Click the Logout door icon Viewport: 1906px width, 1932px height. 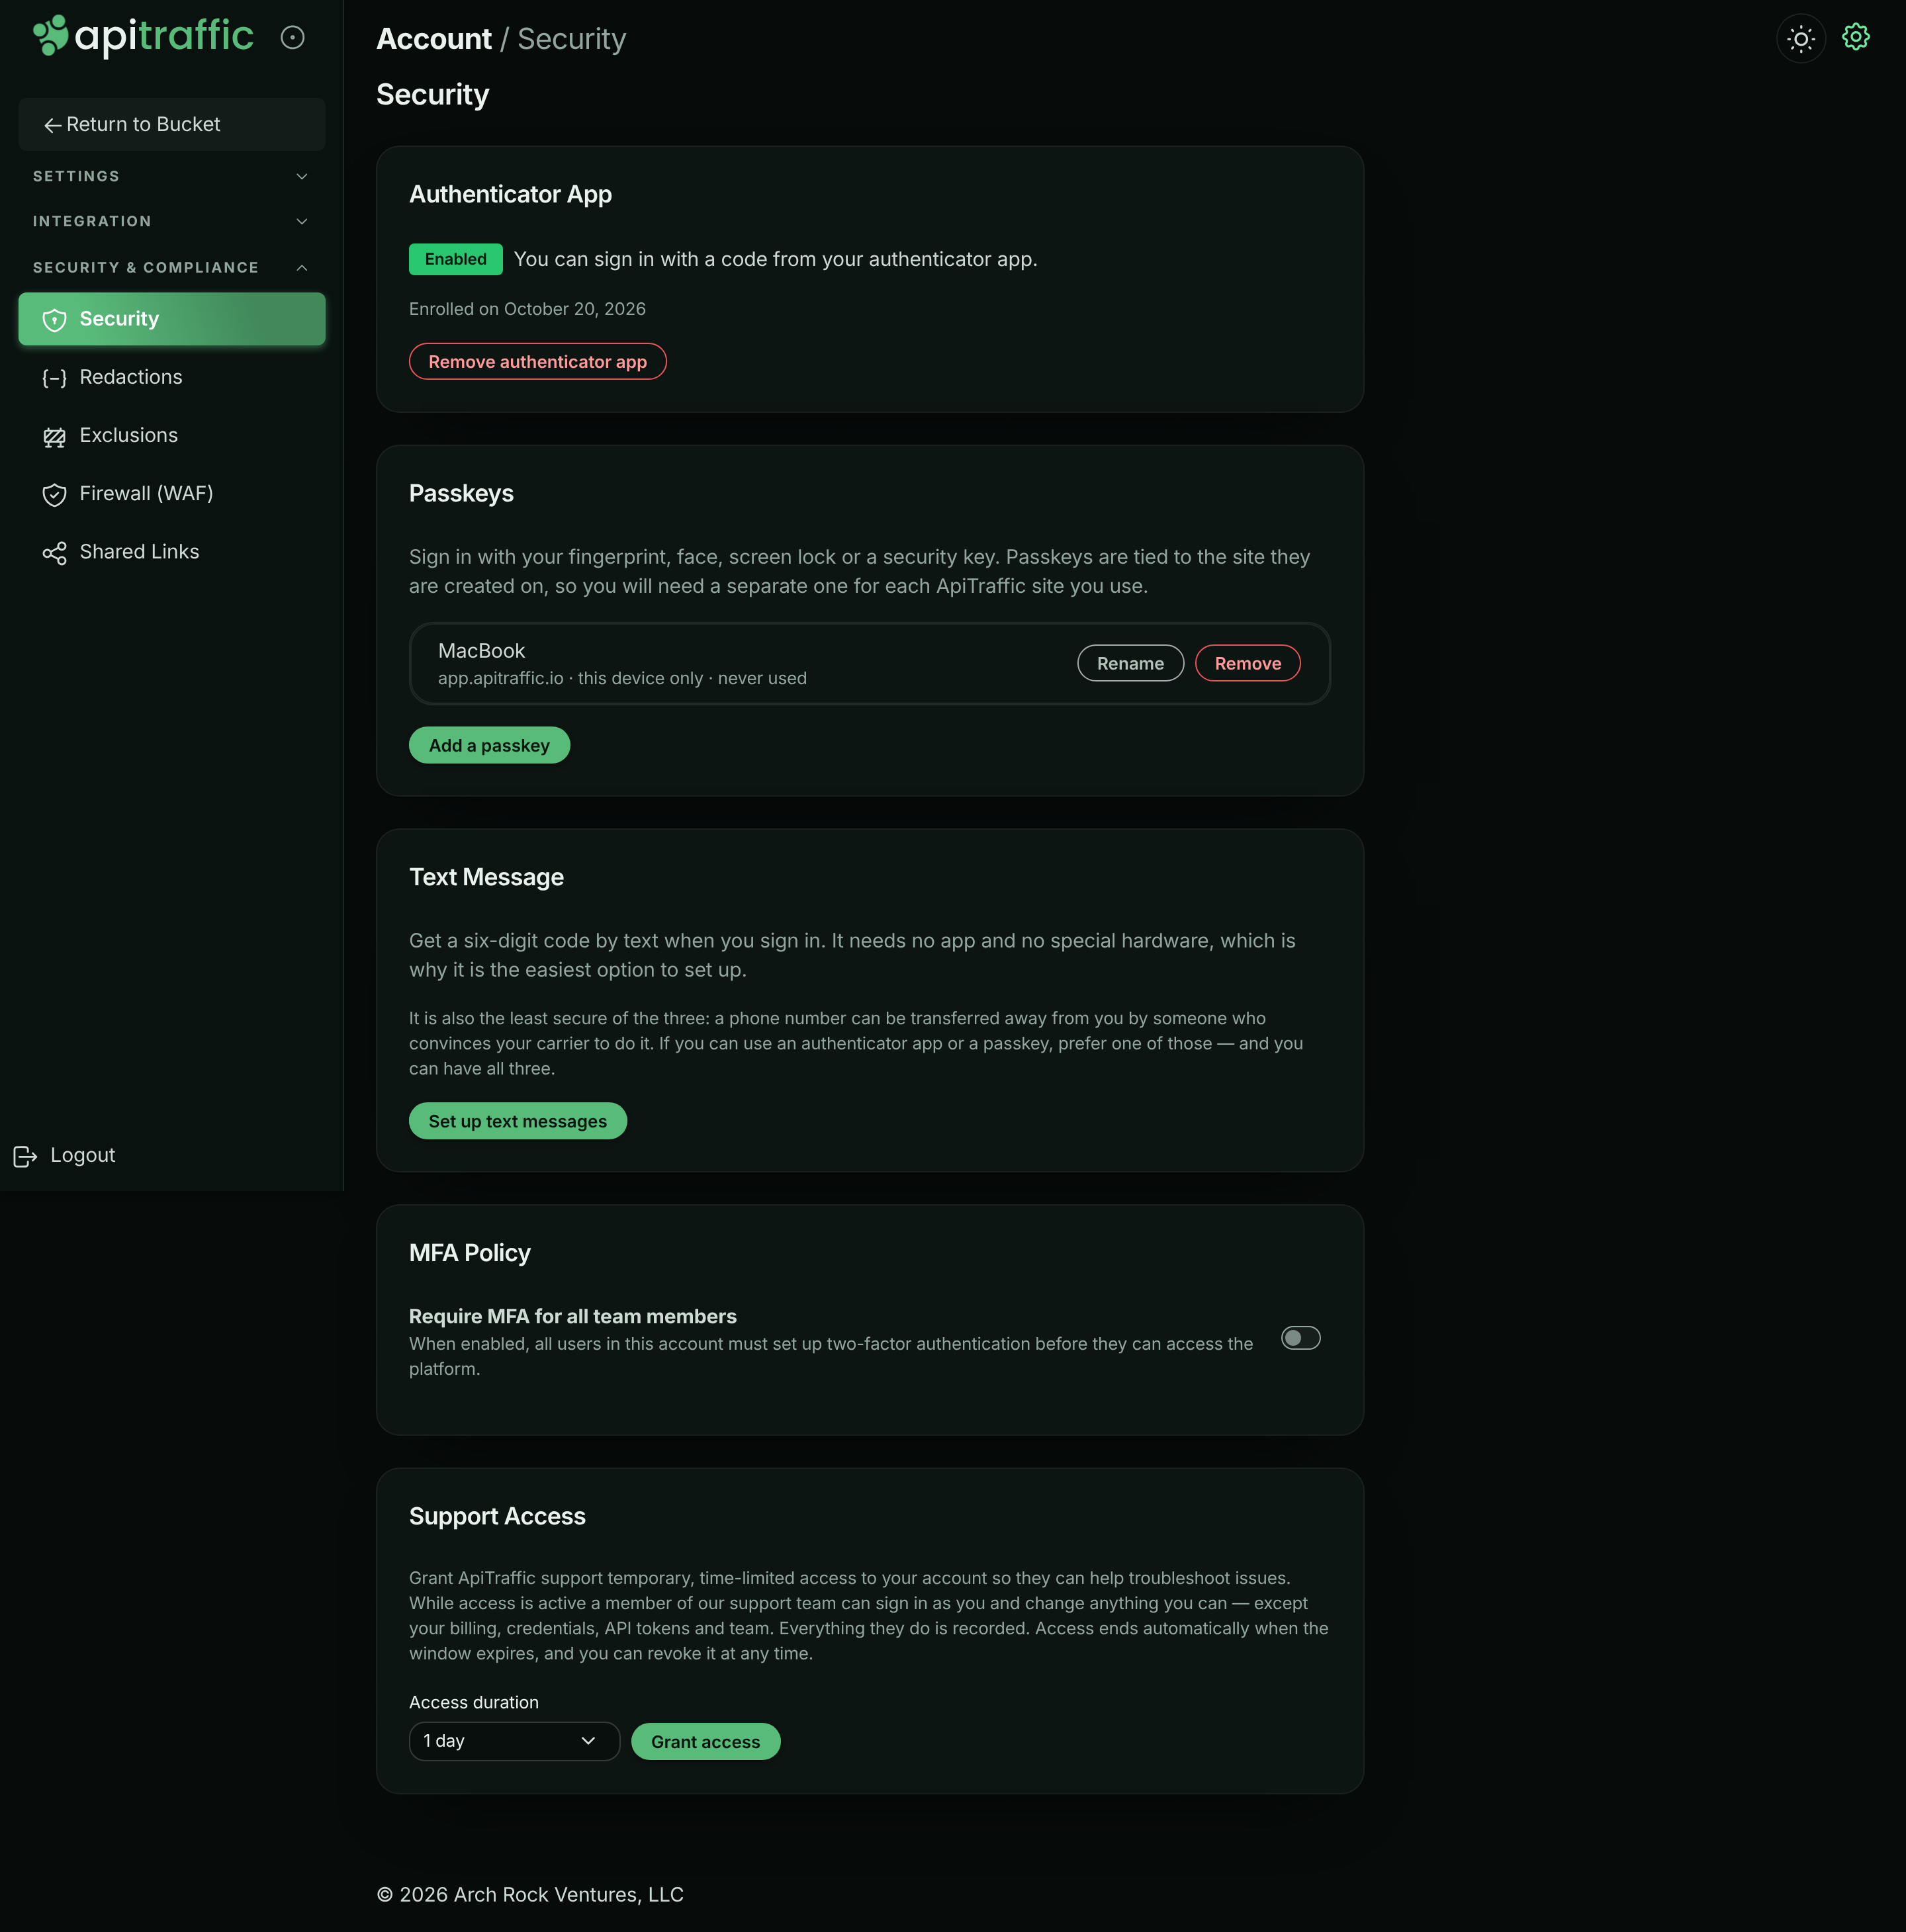pyautogui.click(x=25, y=1157)
